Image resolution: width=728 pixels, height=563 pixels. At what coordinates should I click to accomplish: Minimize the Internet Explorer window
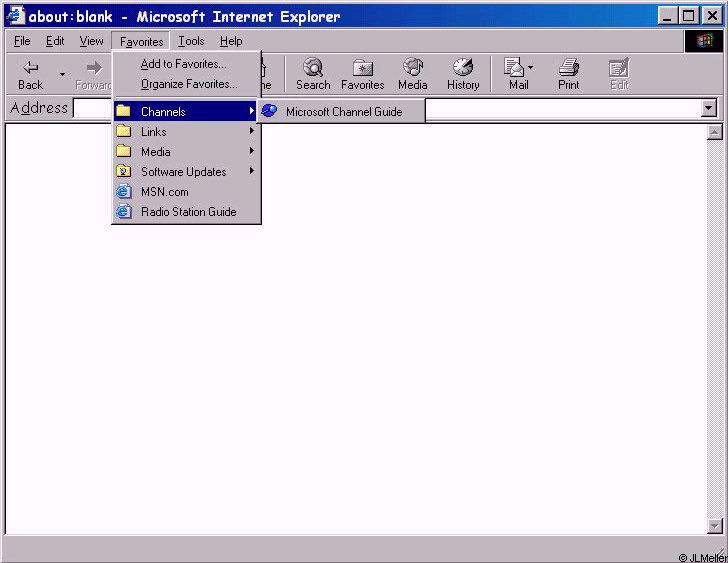(667, 16)
